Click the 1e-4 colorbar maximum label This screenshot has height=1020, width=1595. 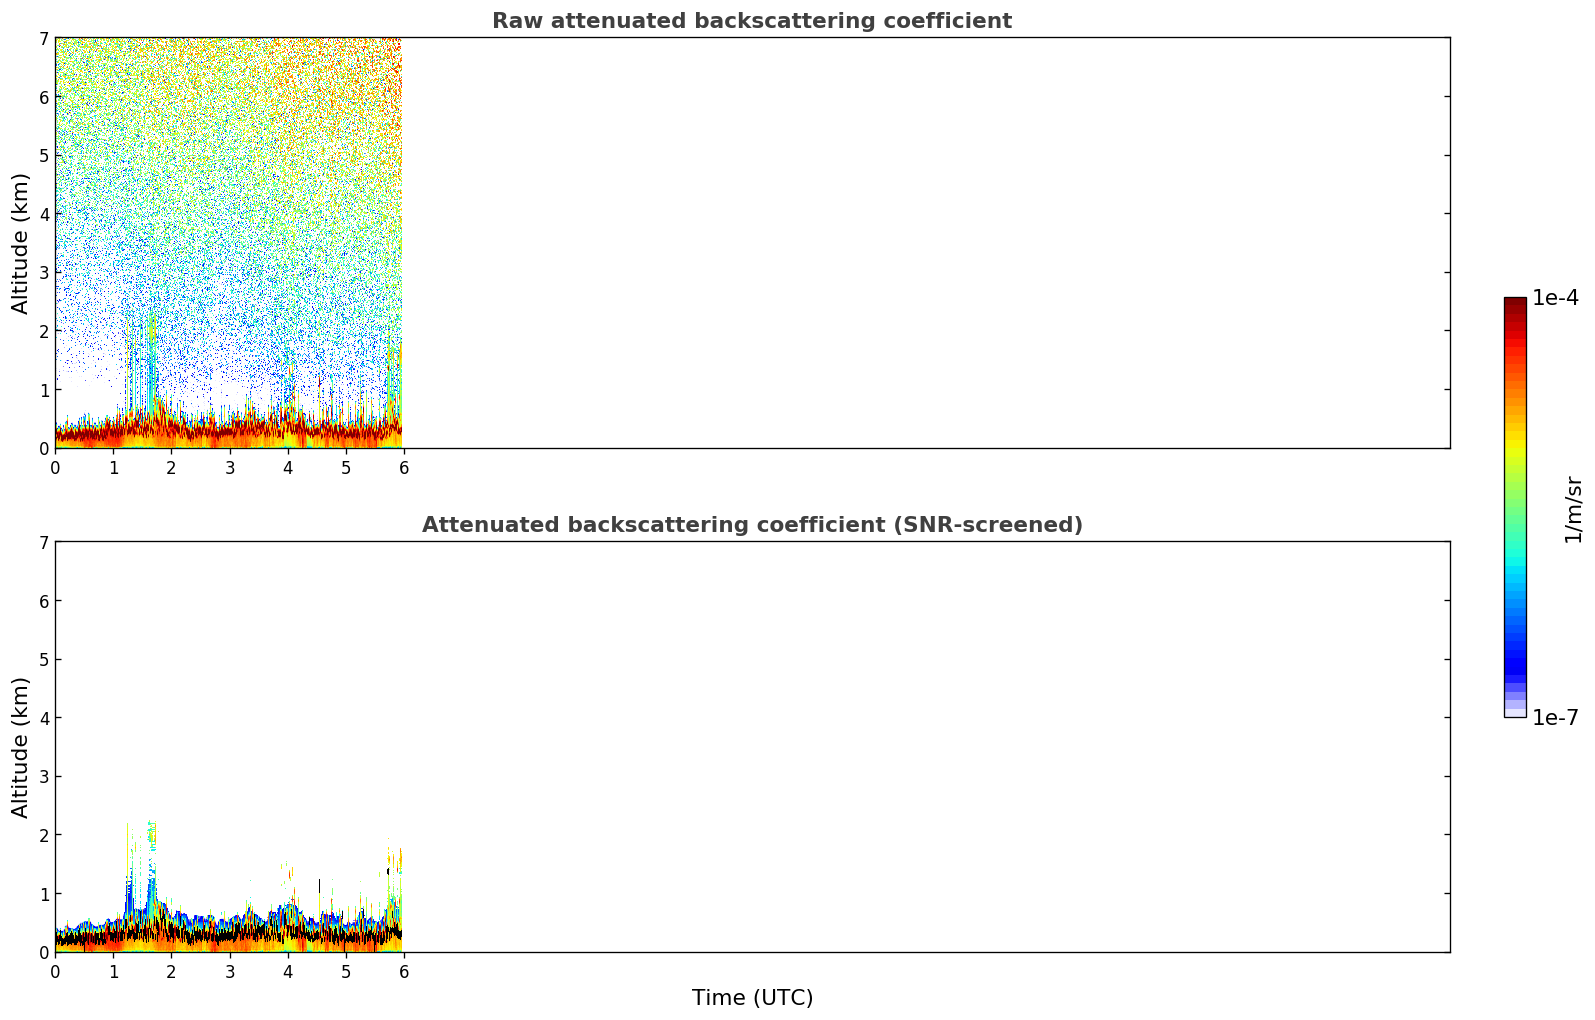1555,298
